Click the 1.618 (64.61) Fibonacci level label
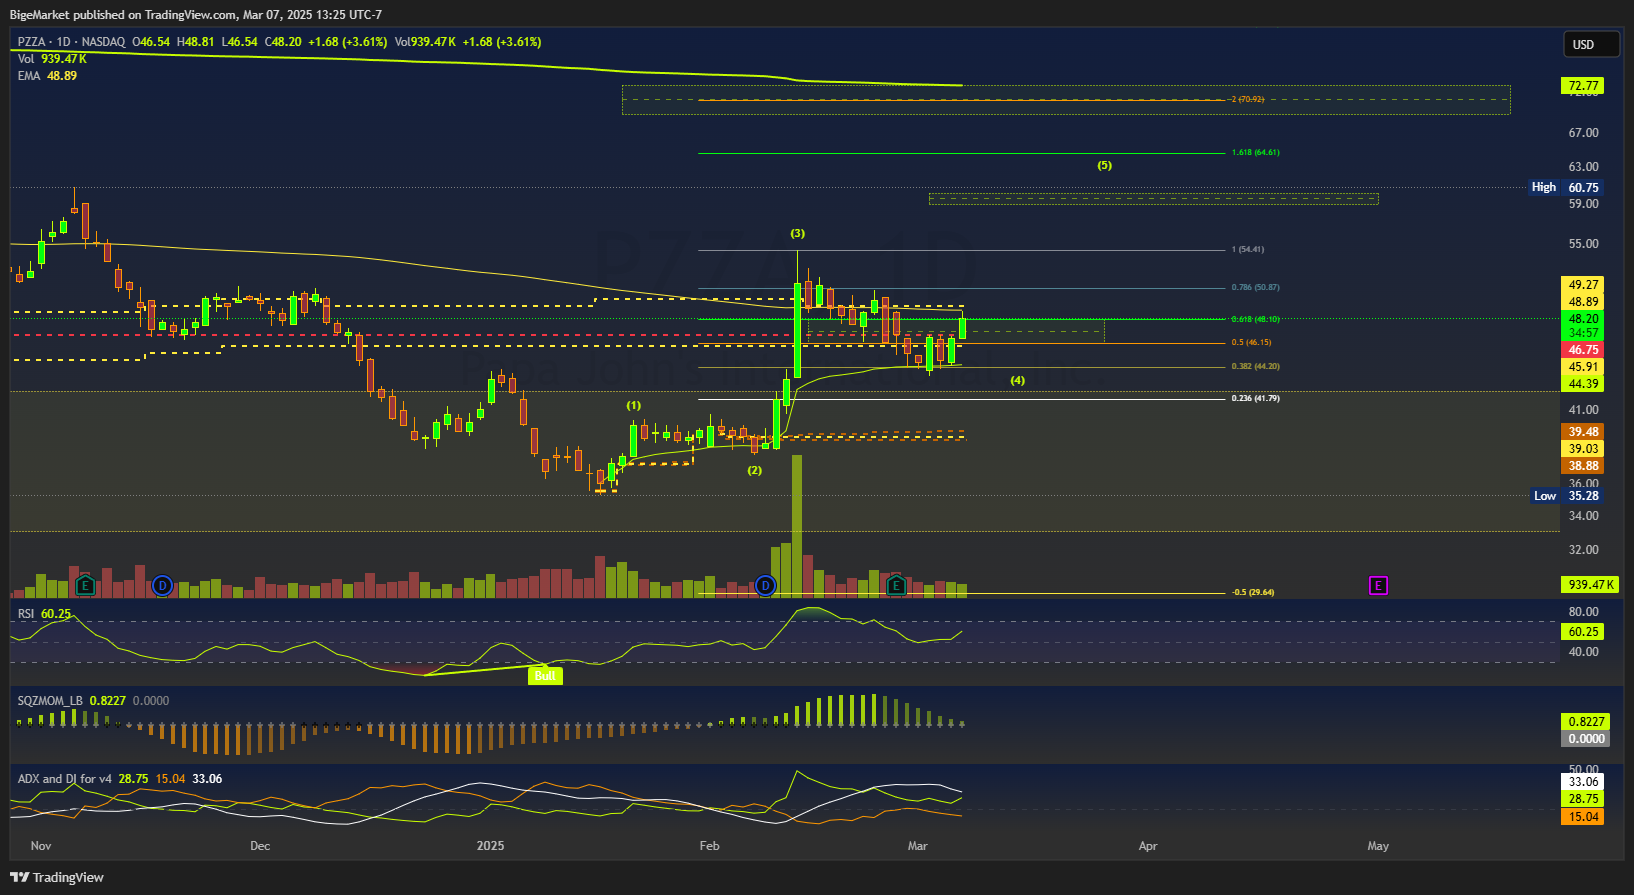 pos(1256,153)
